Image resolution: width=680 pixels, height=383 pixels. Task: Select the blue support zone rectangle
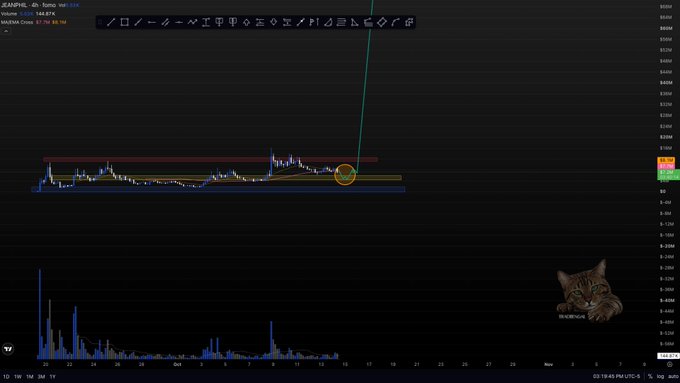(219, 189)
